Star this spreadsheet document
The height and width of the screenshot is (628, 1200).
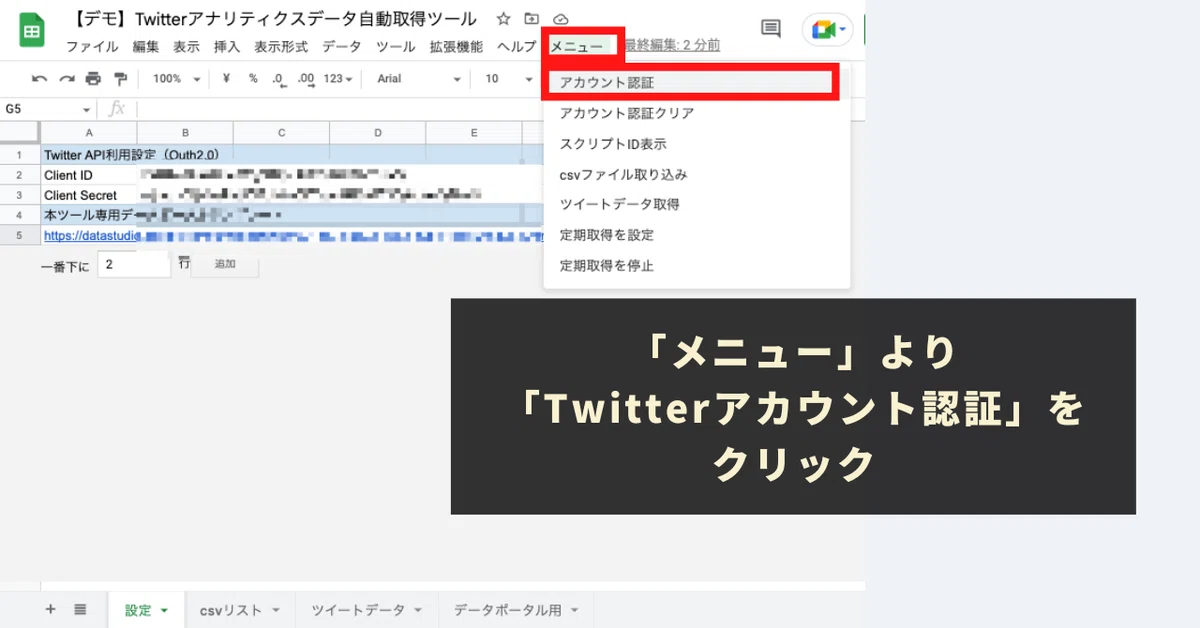pos(504,19)
